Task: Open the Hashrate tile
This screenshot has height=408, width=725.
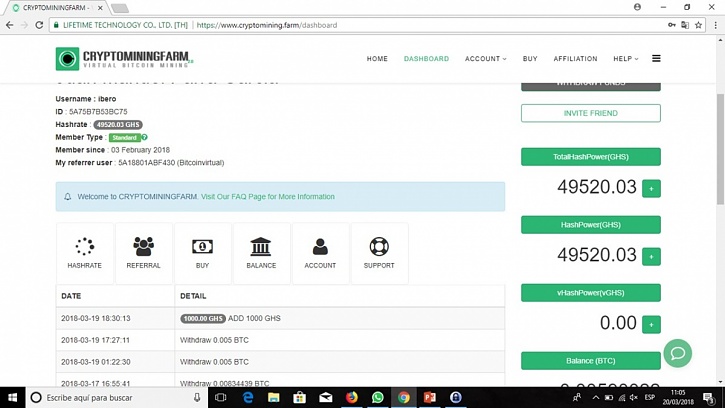Action: pos(85,252)
